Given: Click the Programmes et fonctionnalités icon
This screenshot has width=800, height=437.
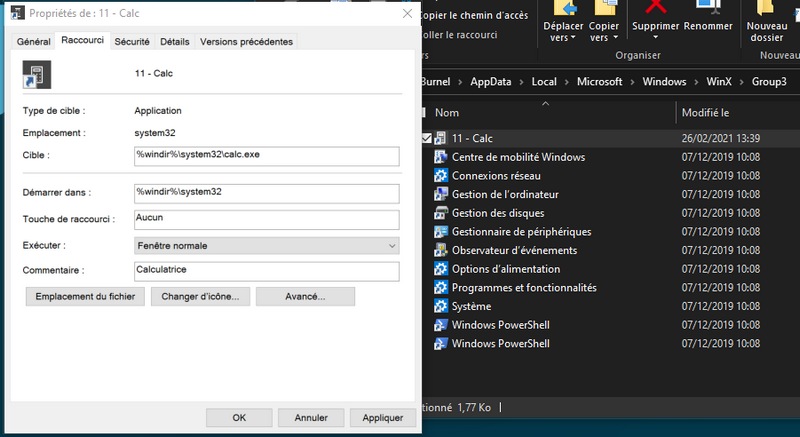Looking at the screenshot, I should pos(440,288).
